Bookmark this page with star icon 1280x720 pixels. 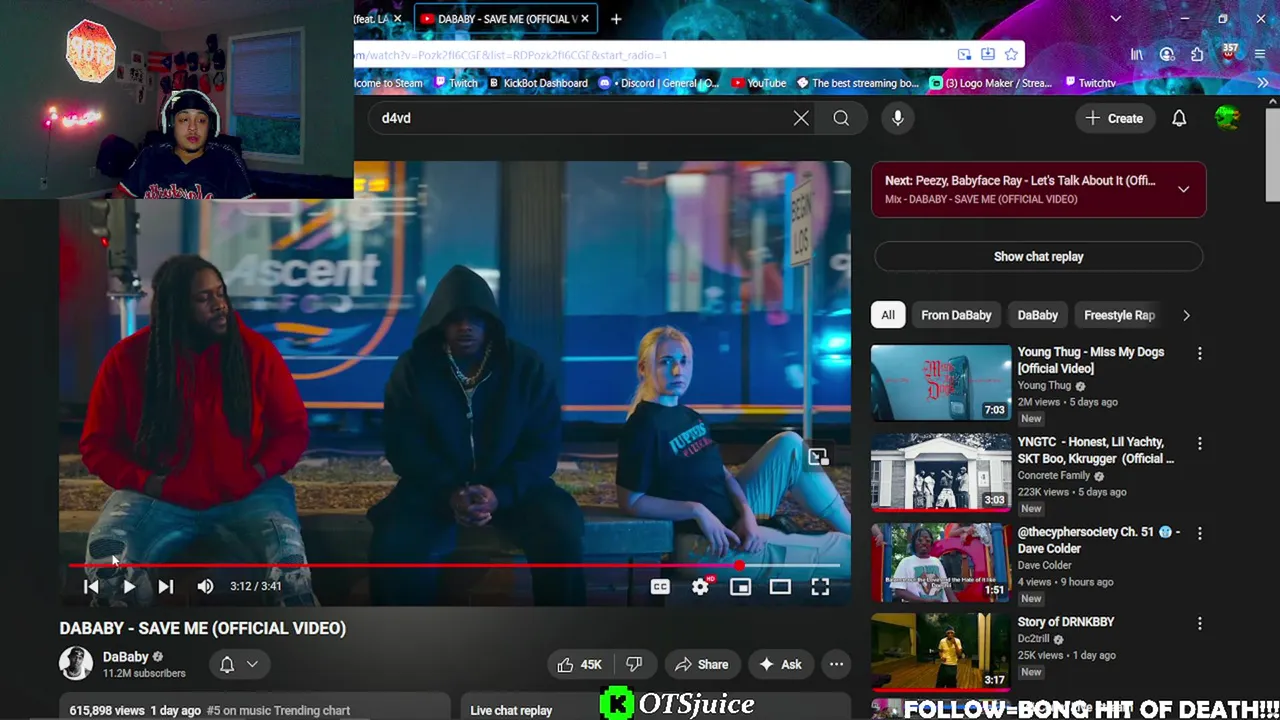pos(1011,55)
